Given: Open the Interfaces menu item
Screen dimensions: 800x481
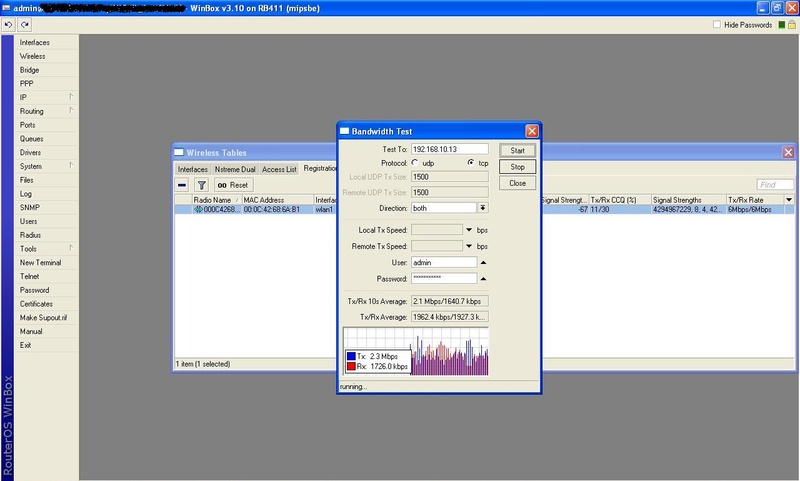Looking at the screenshot, I should click(46, 42).
